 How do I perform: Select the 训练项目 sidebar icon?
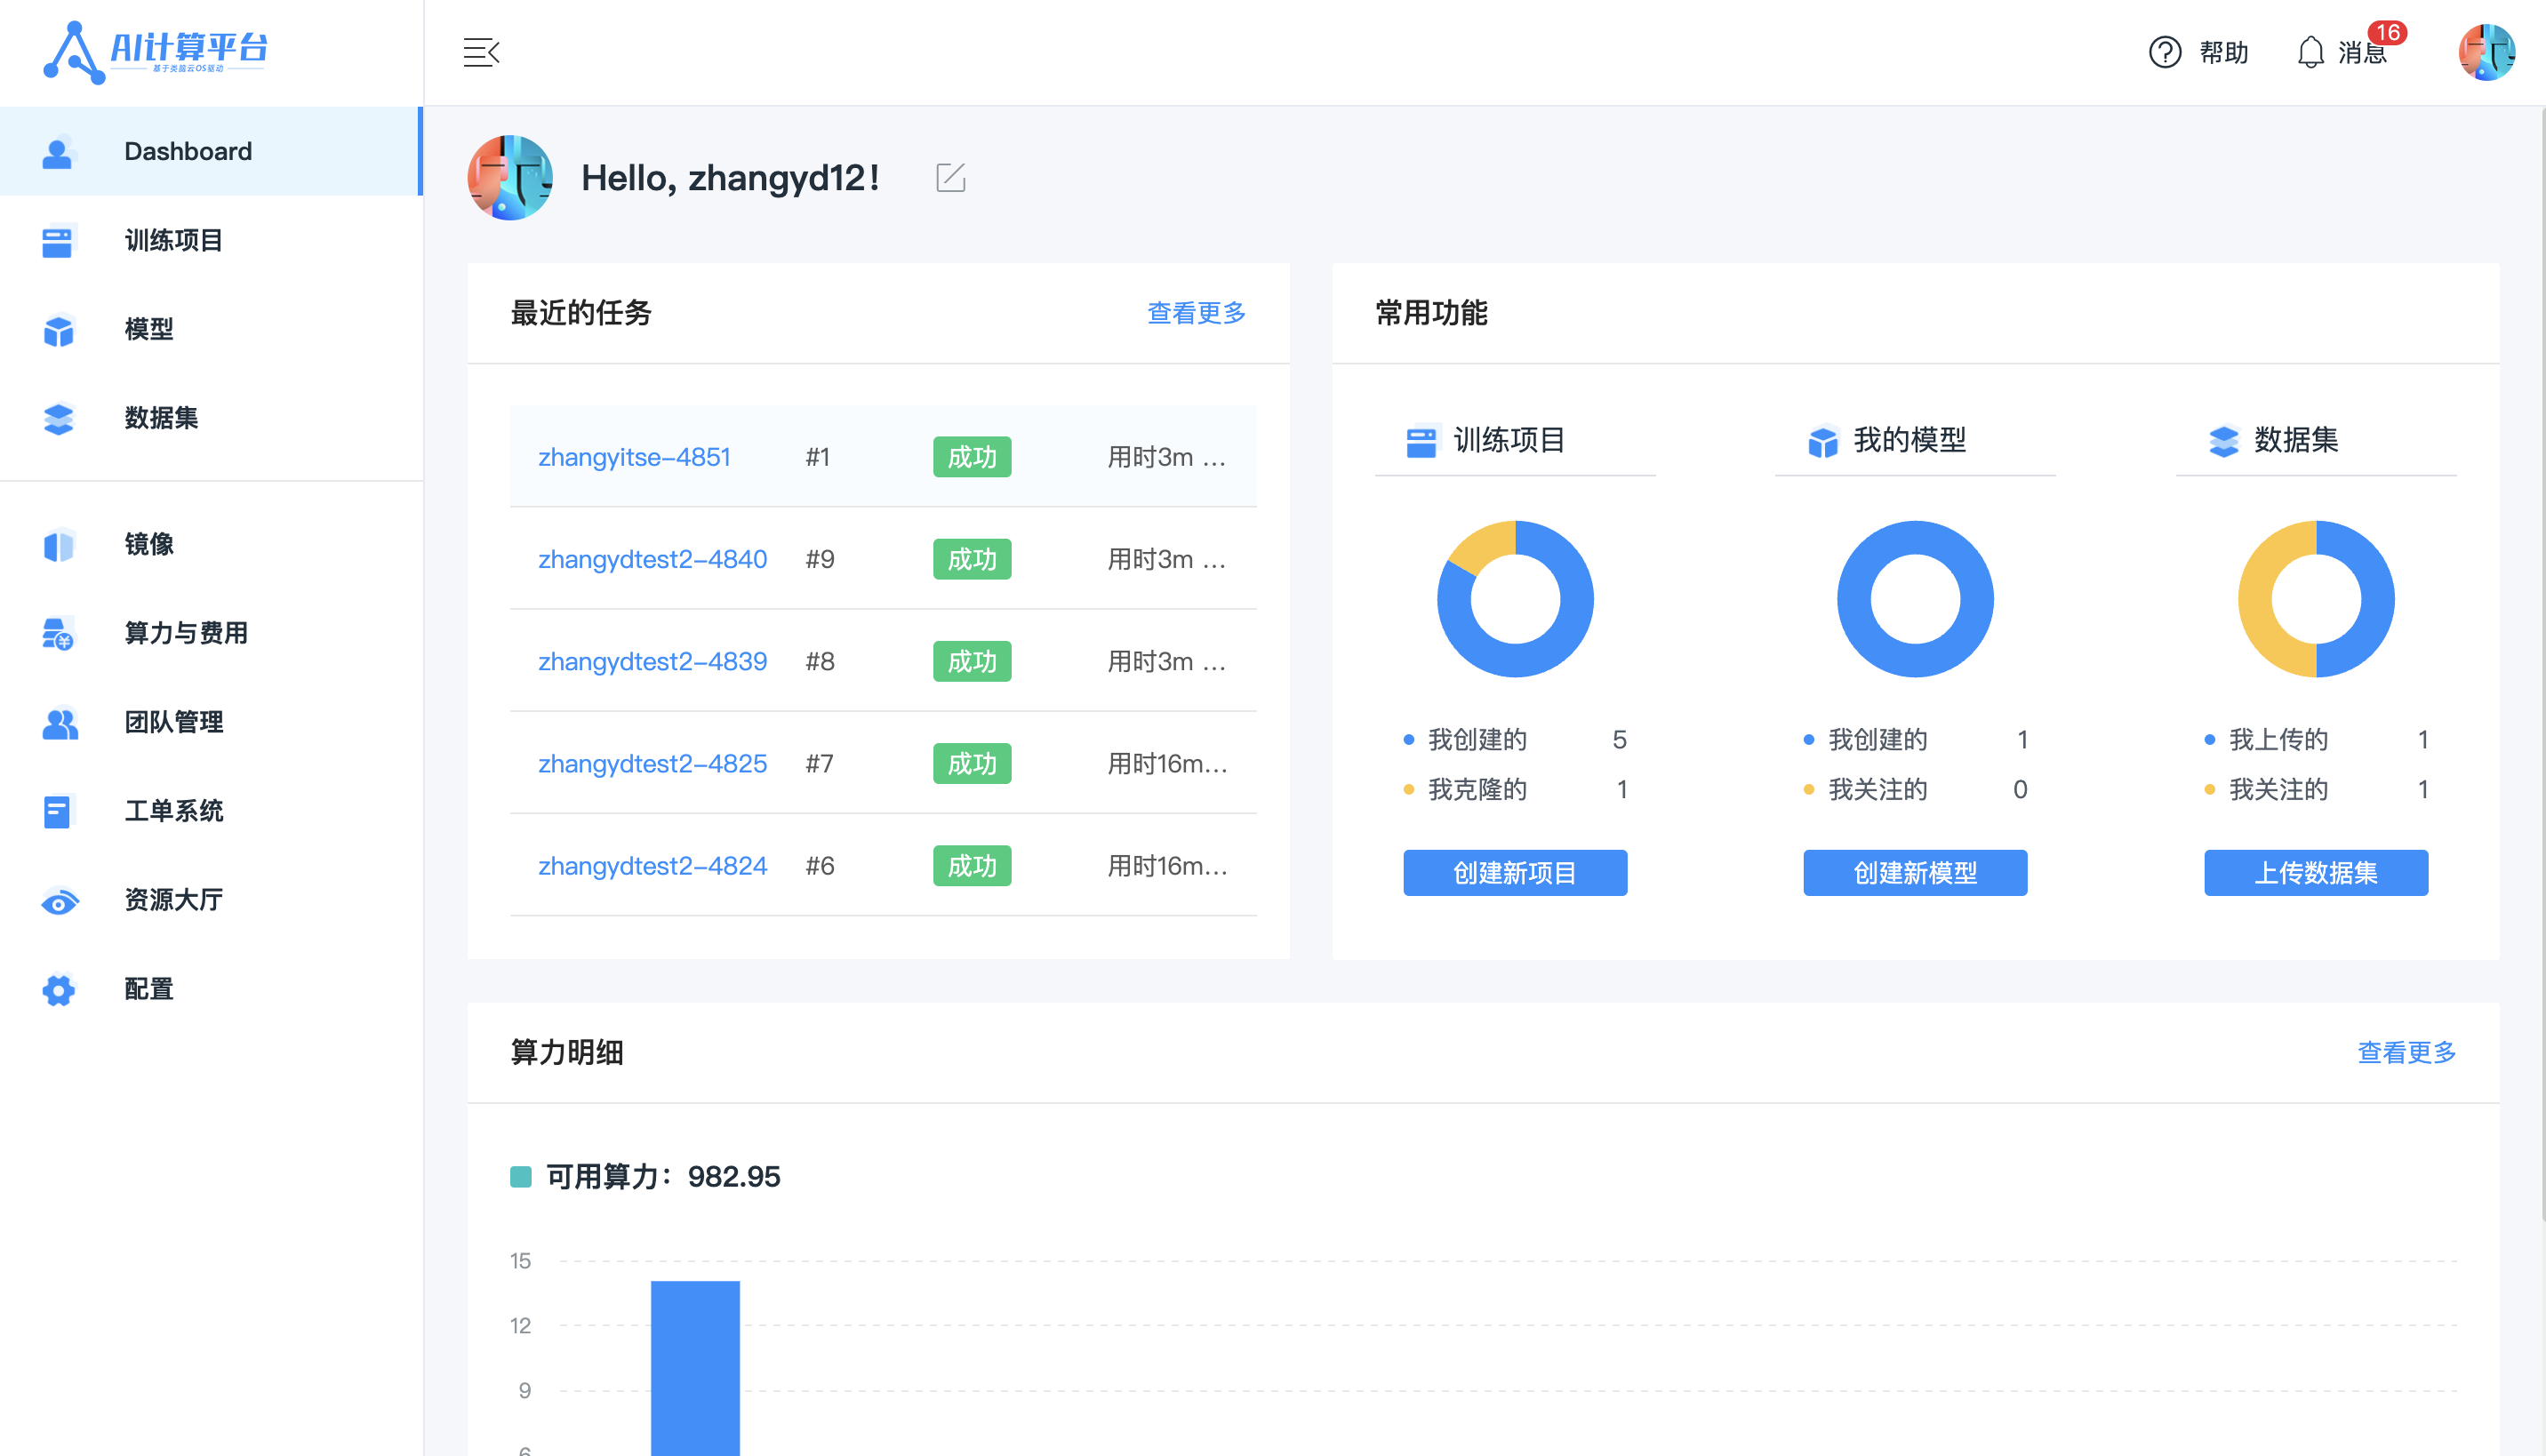point(58,241)
